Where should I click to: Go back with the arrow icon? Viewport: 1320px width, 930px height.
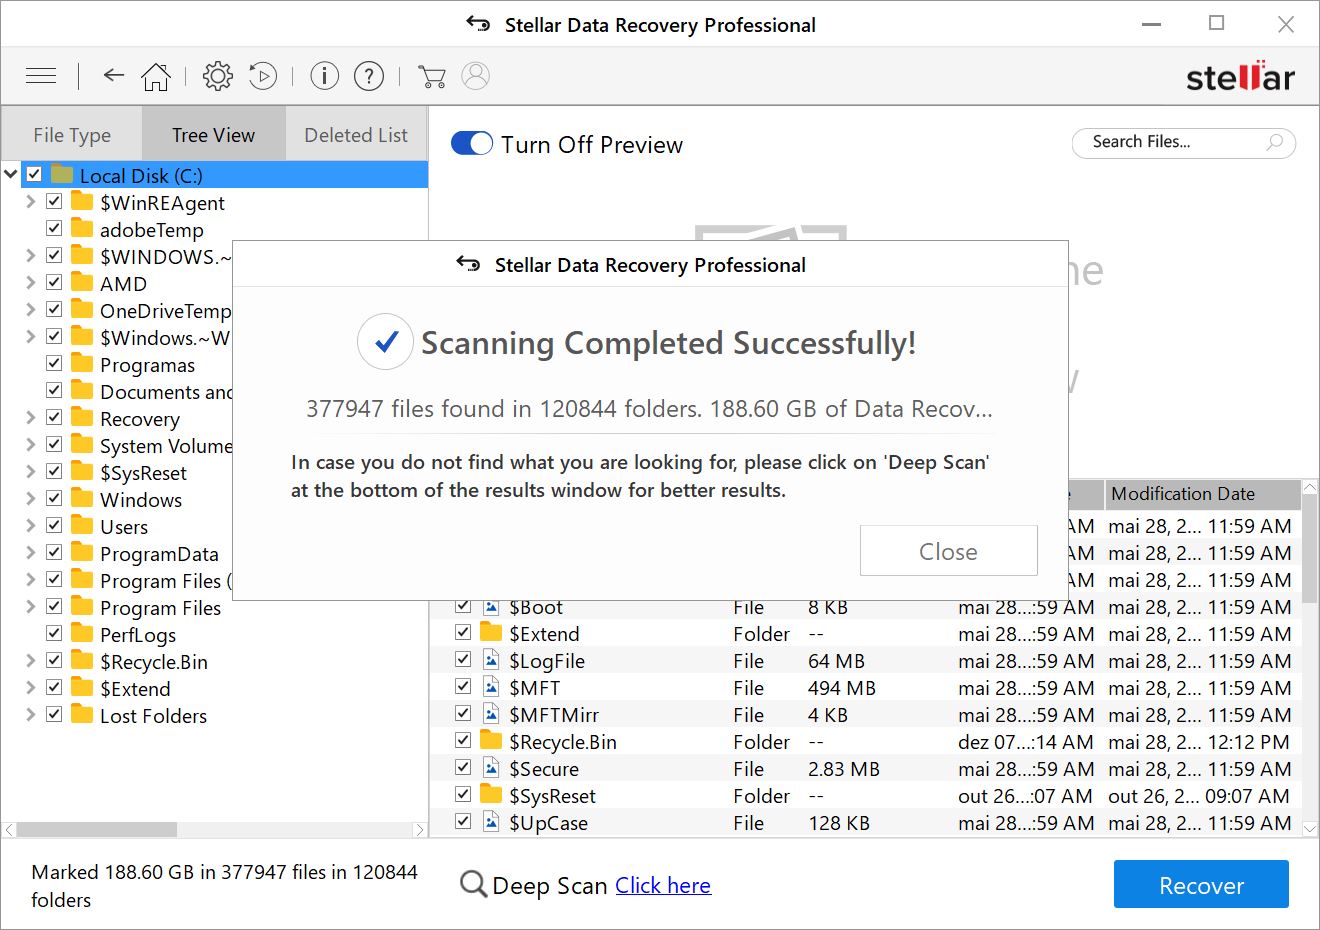(x=113, y=75)
